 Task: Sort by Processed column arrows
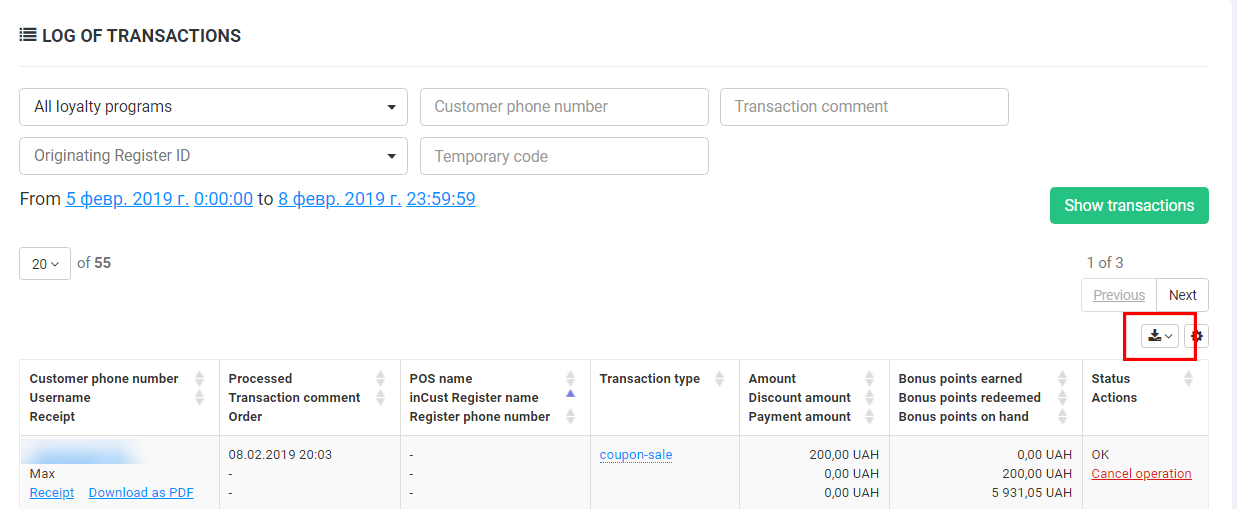(380, 379)
